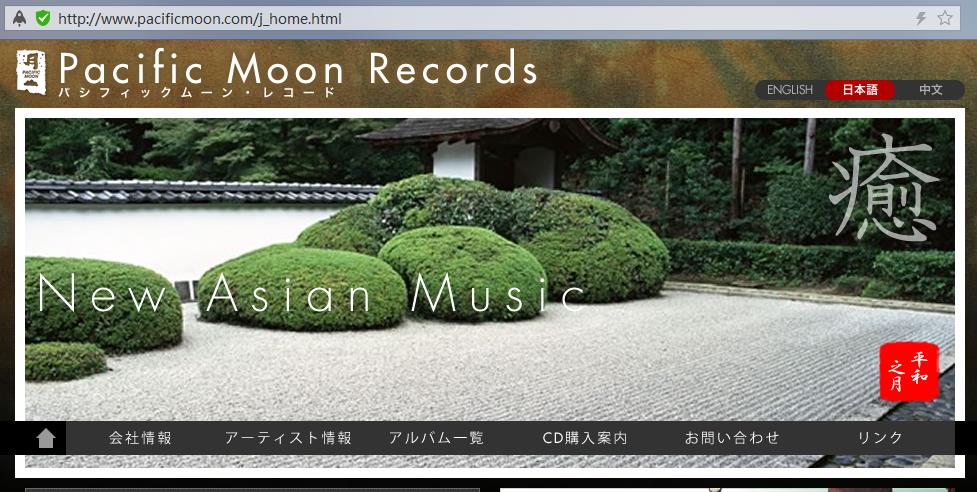The width and height of the screenshot is (977, 492).
Task: Select the 日本語 language tab
Action: (860, 90)
